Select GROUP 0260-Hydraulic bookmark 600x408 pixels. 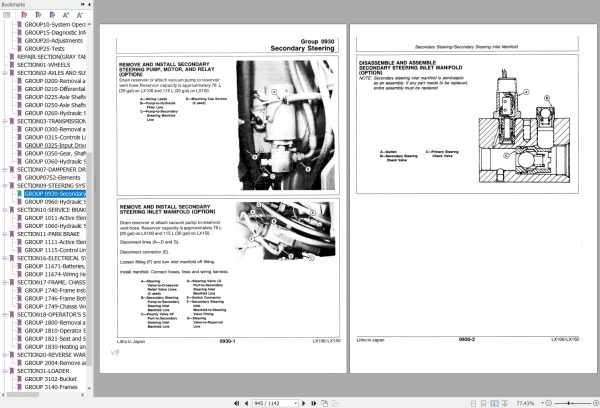[x=55, y=113]
